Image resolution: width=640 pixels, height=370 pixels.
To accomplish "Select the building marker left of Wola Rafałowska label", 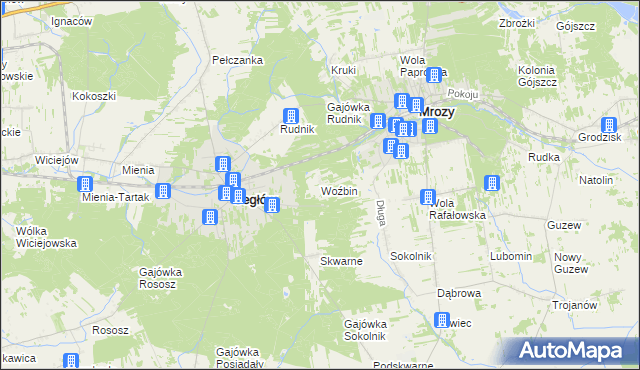I will click(x=428, y=197).
